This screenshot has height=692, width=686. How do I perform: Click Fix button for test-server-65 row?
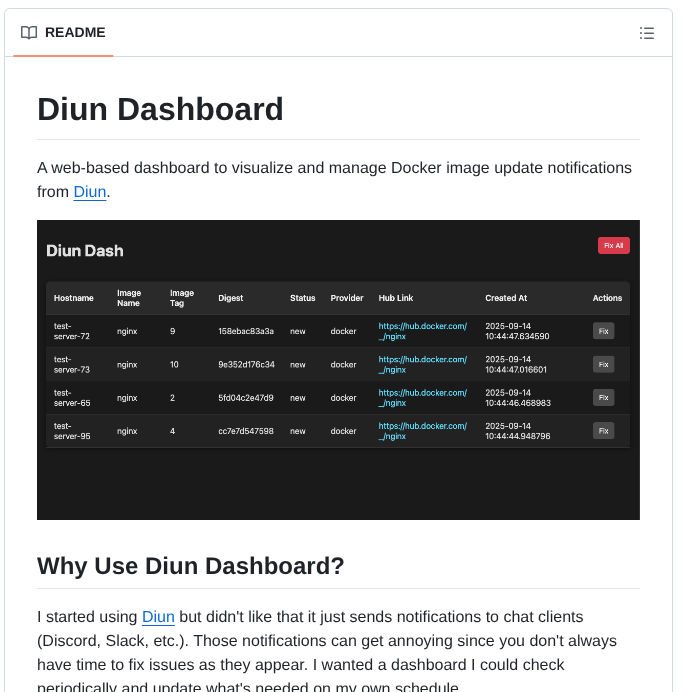tap(603, 398)
